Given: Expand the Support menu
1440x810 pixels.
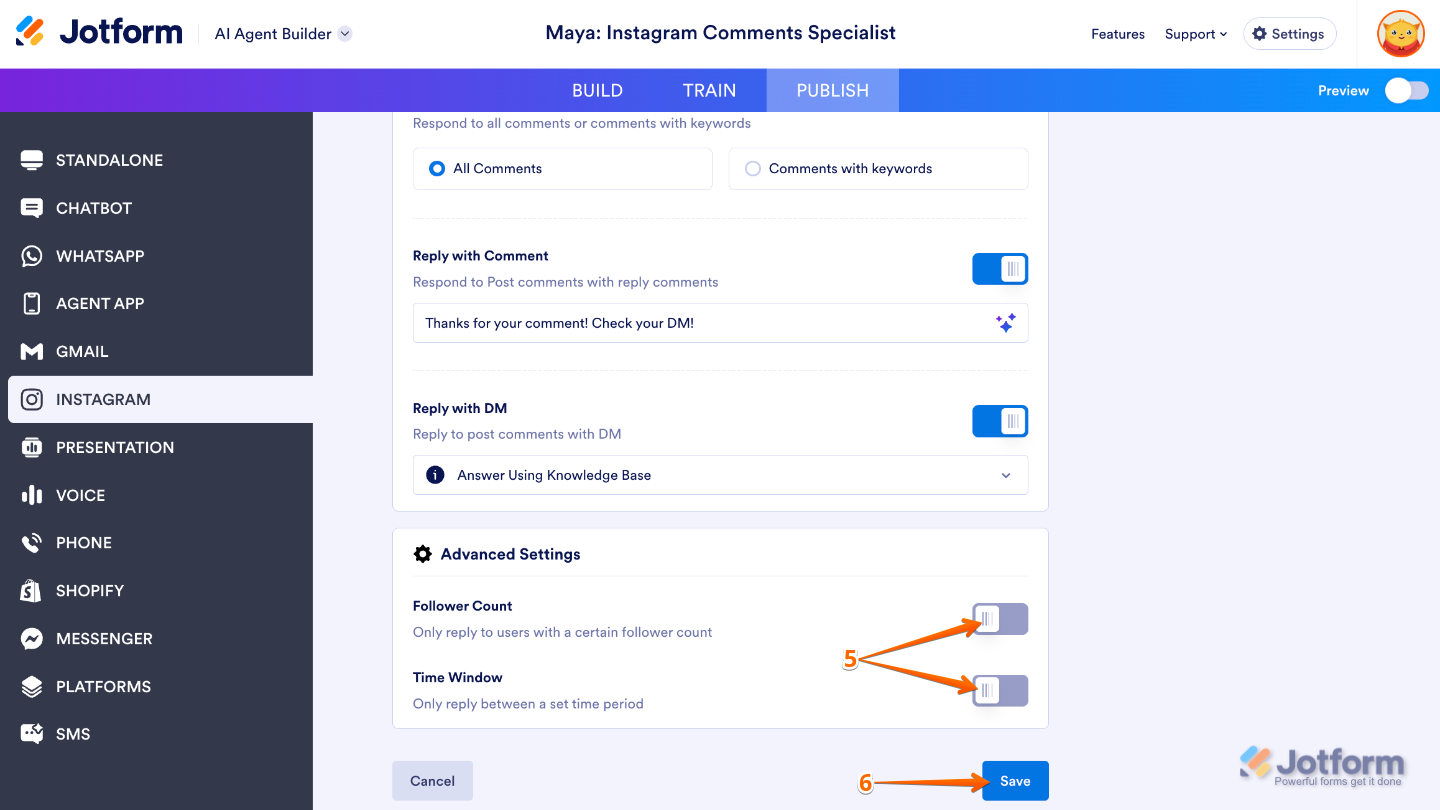Looking at the screenshot, I should (x=1196, y=34).
